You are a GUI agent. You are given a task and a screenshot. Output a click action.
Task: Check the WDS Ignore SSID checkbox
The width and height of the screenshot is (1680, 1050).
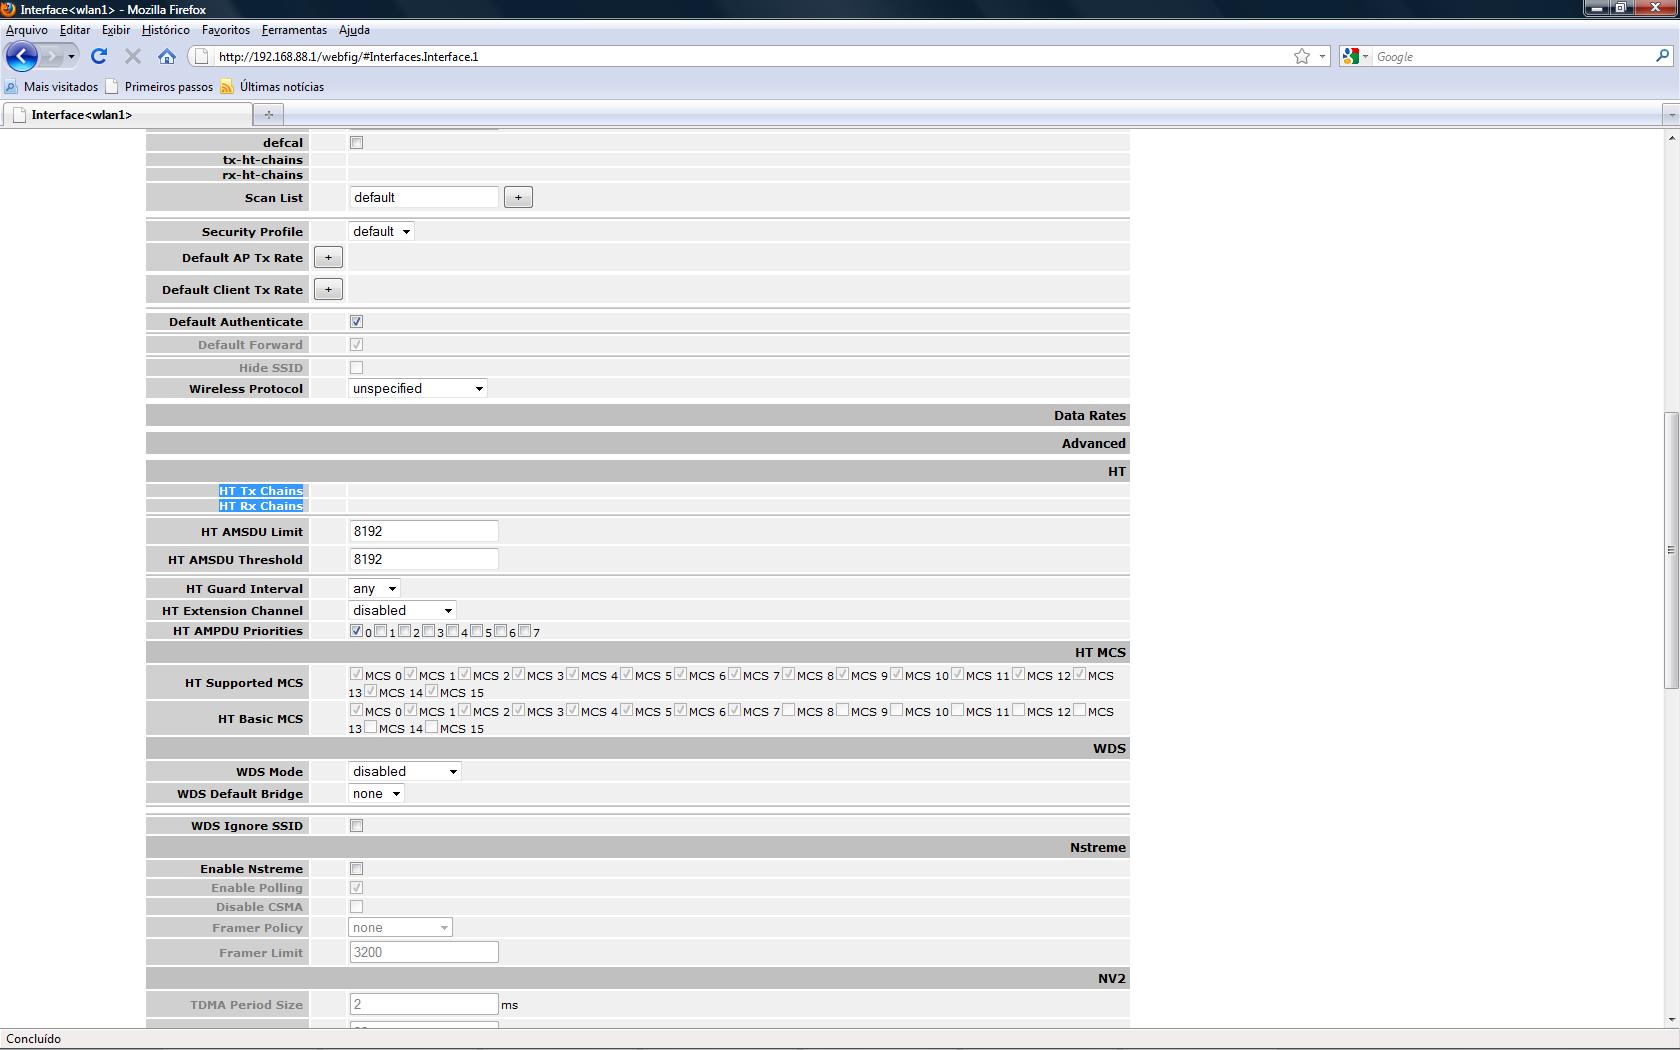pyautogui.click(x=356, y=825)
